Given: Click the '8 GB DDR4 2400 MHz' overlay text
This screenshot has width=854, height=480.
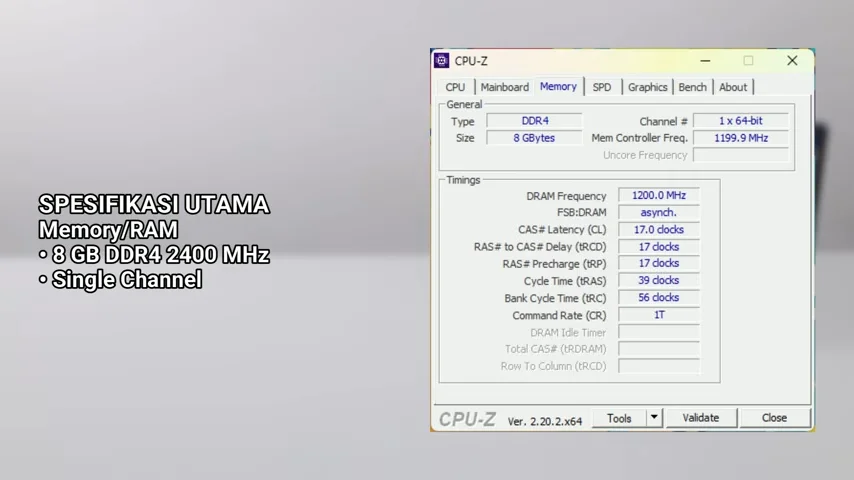Looking at the screenshot, I should [x=161, y=255].
